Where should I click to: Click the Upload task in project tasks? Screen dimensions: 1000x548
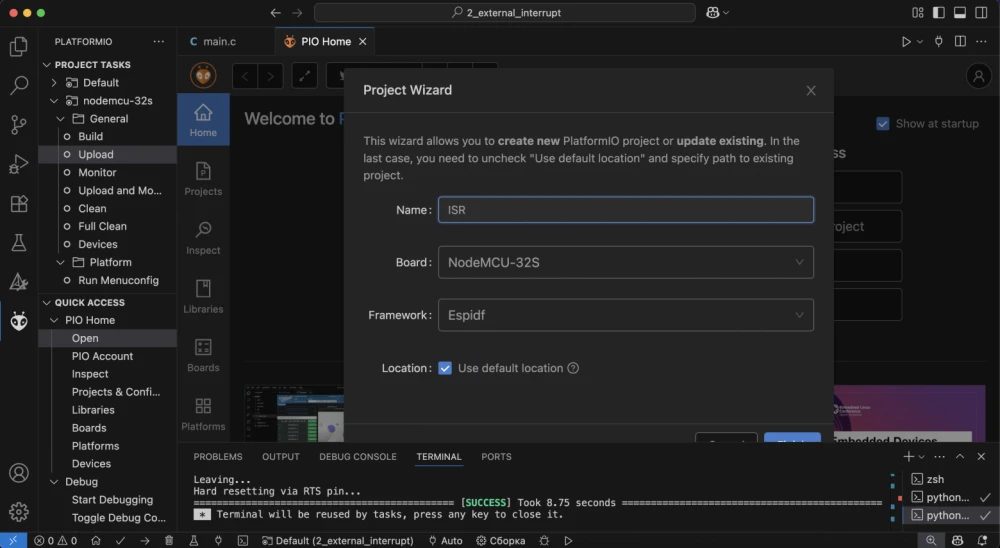coord(96,155)
